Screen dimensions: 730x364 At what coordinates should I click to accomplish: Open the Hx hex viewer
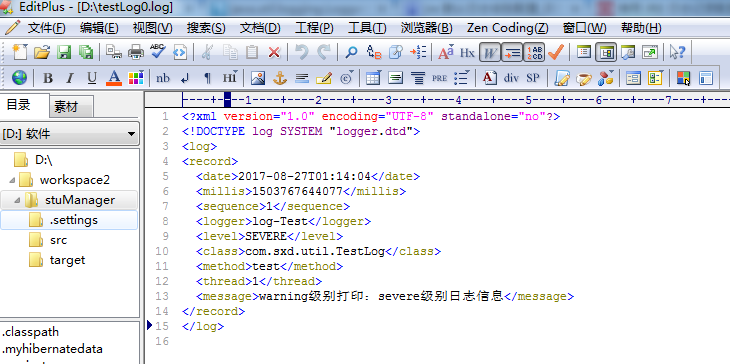coord(467,53)
